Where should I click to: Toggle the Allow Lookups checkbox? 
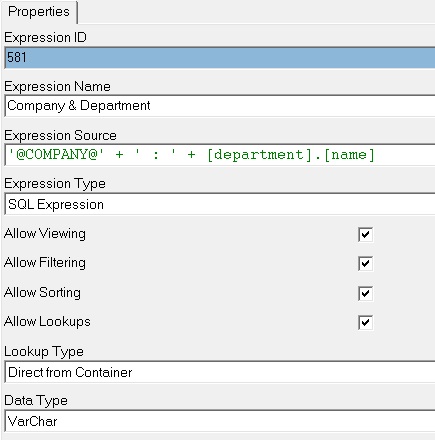(365, 322)
